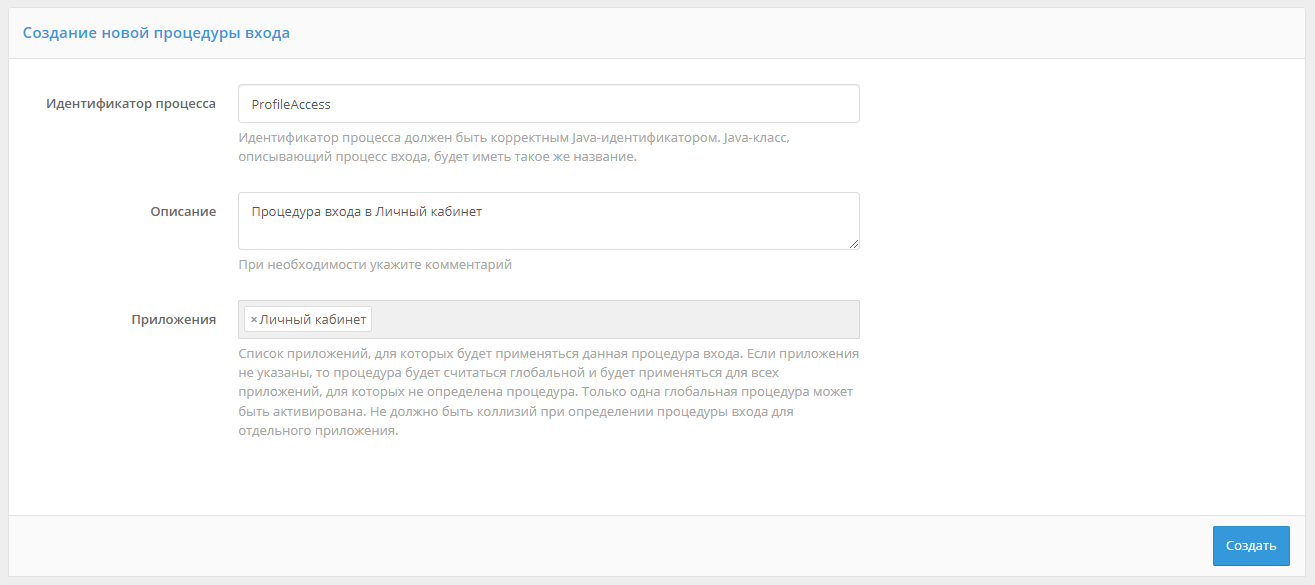Click the applications list explanation paragraph

click(548, 392)
